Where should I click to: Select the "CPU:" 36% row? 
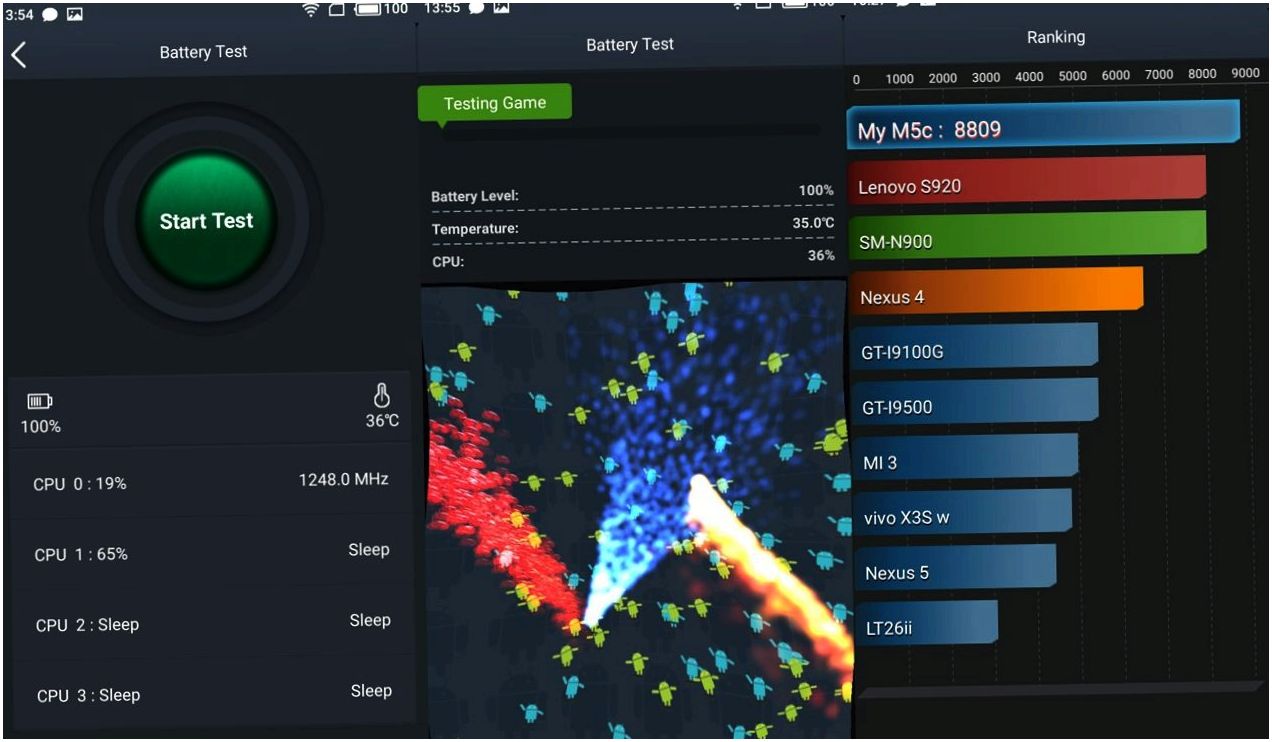pyautogui.click(x=632, y=259)
